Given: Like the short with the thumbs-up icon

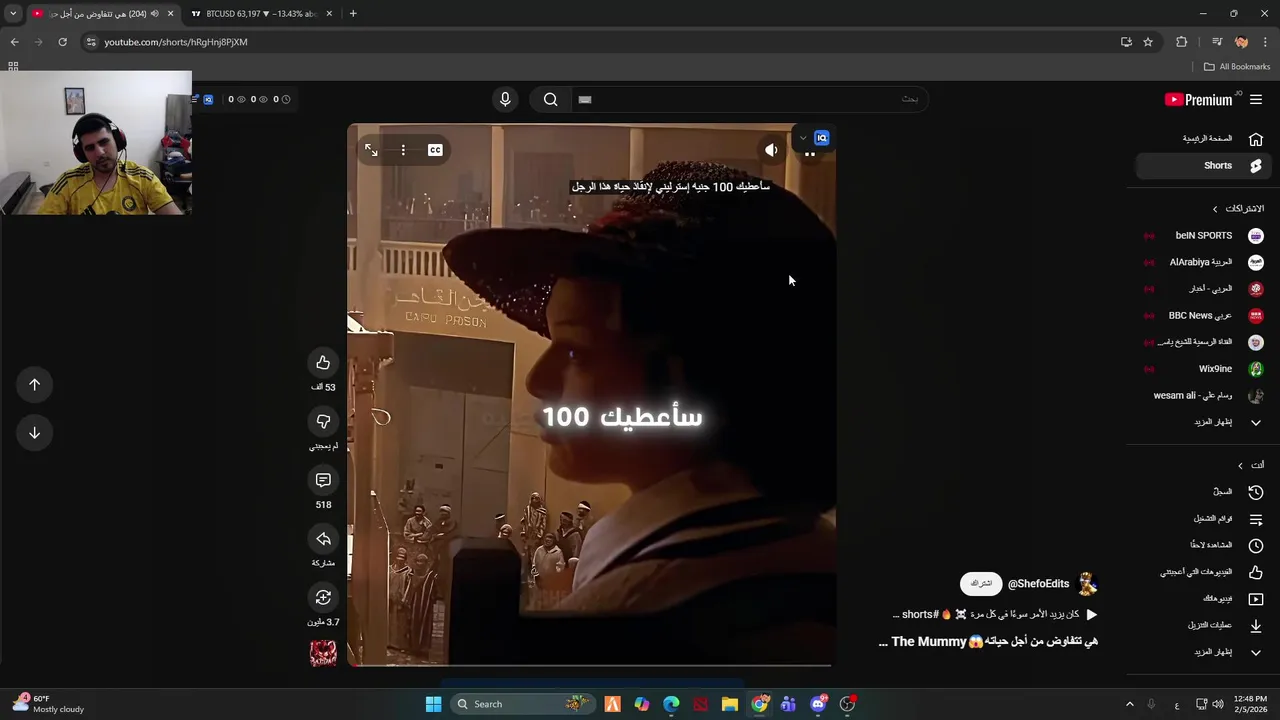Looking at the screenshot, I should [x=323, y=363].
